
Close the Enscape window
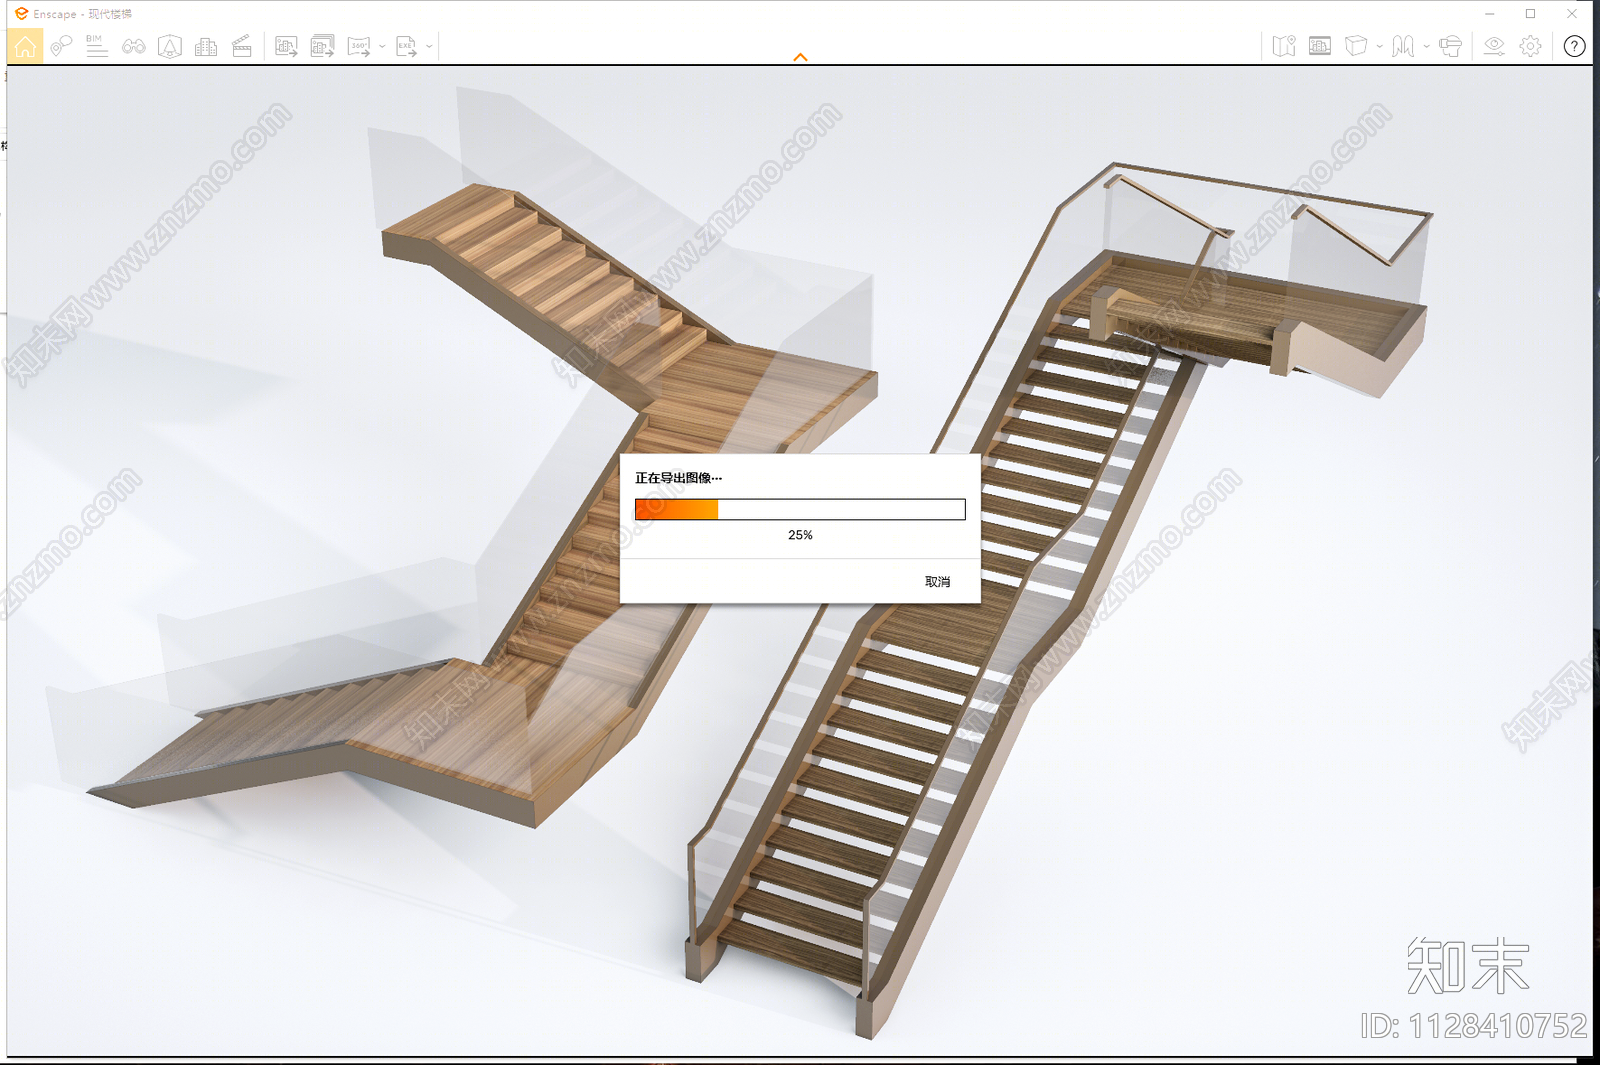point(1571,14)
